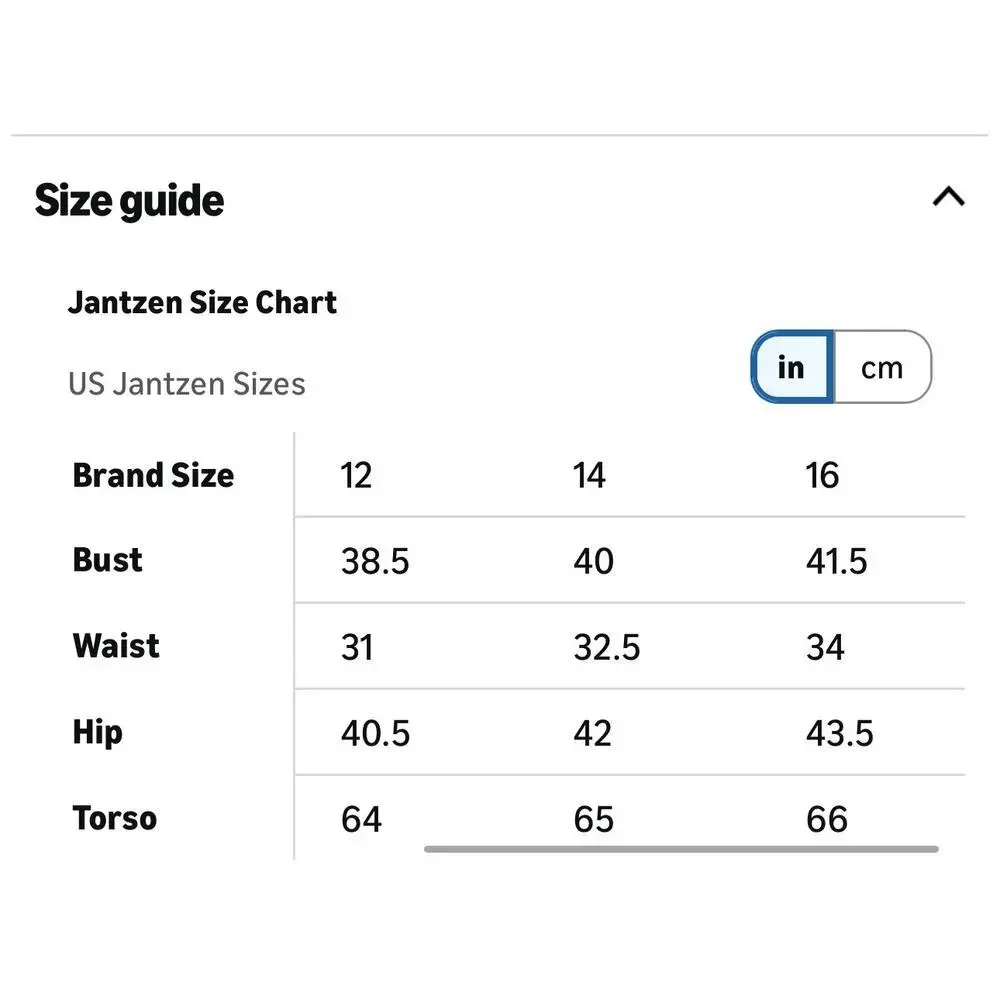This screenshot has height=1000, width=1000.
Task: Click the Brand Size row label
Action: click(x=153, y=475)
